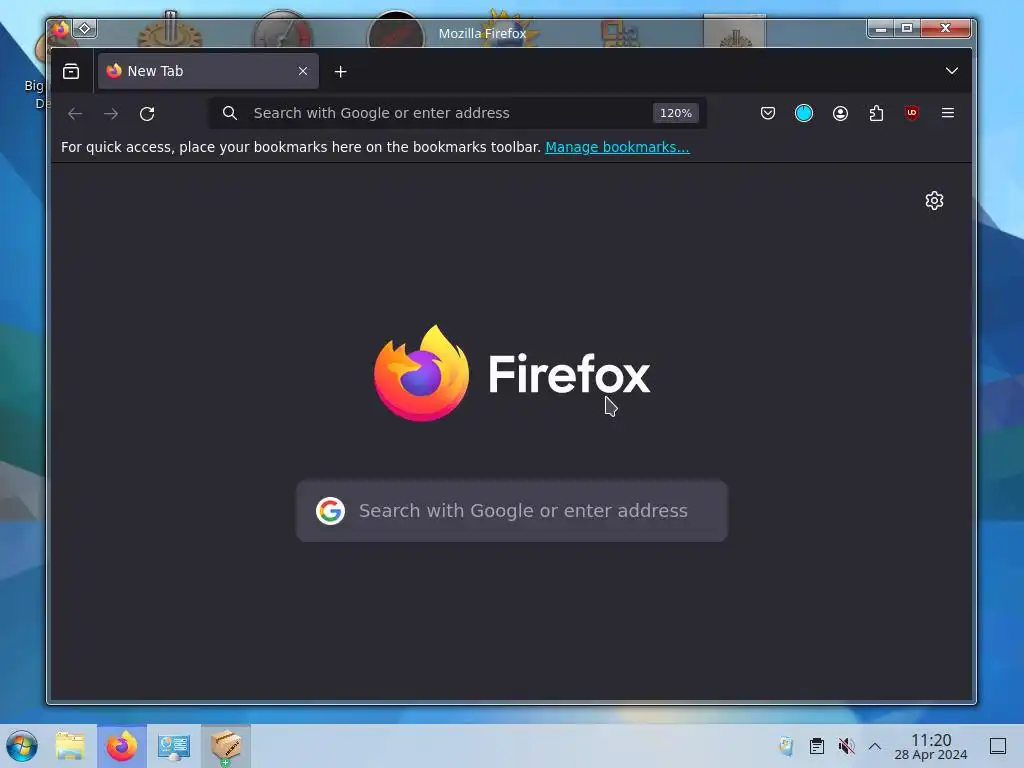Open the package installer taskbar icon
This screenshot has height=768, width=1024.
[226, 746]
